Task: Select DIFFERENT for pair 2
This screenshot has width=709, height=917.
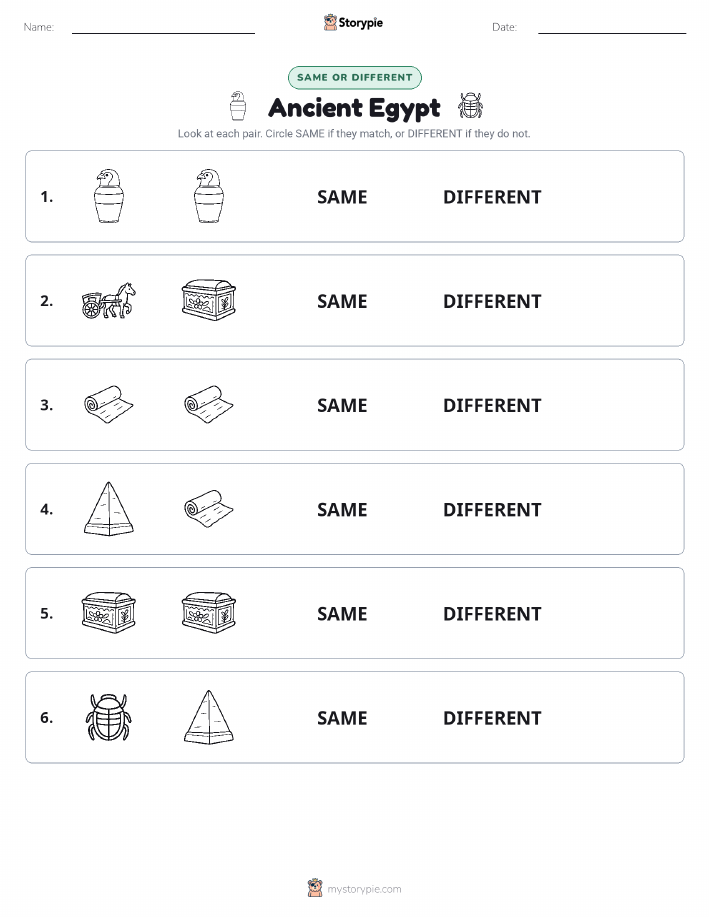Action: click(492, 301)
